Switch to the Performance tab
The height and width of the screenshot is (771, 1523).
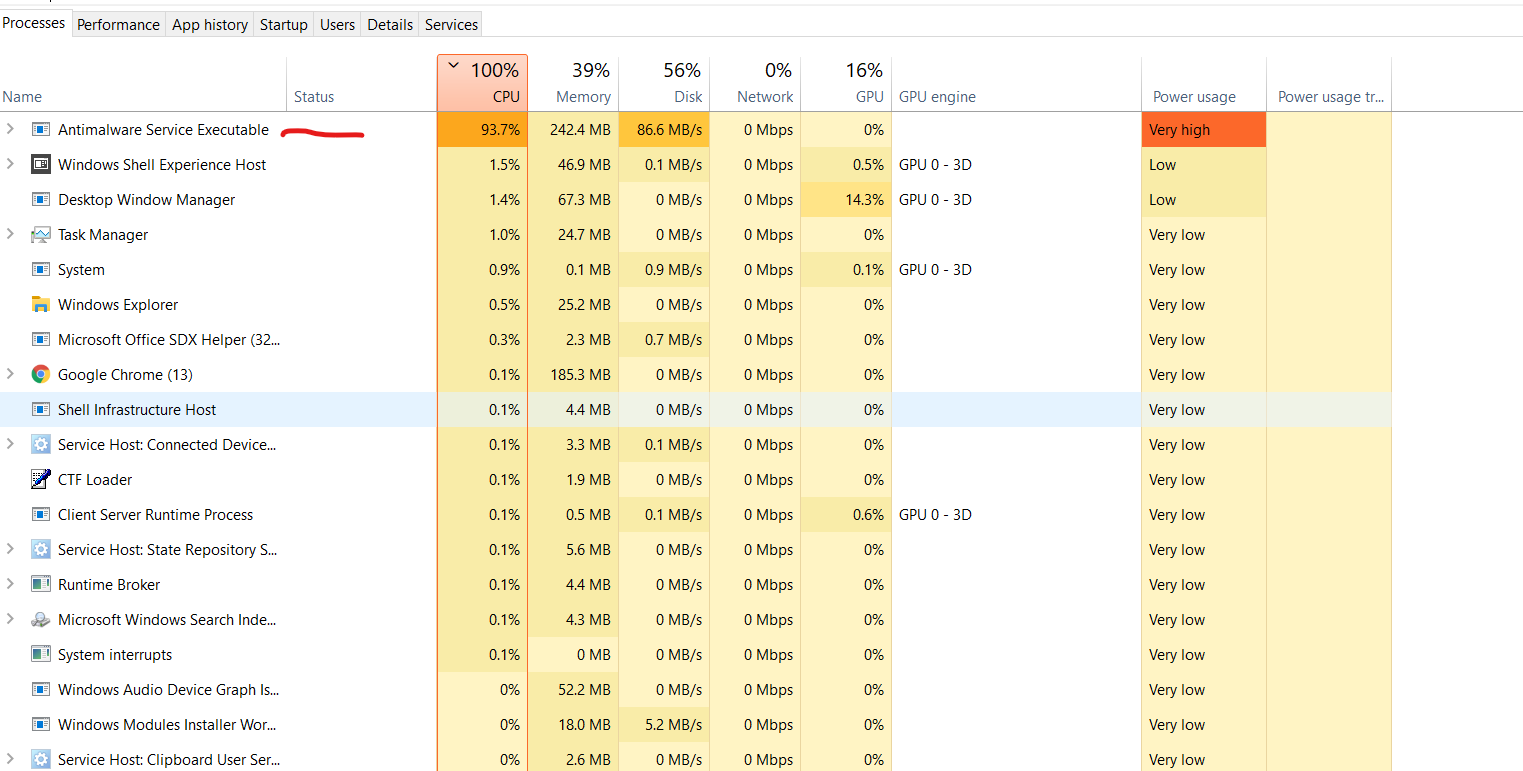[118, 24]
